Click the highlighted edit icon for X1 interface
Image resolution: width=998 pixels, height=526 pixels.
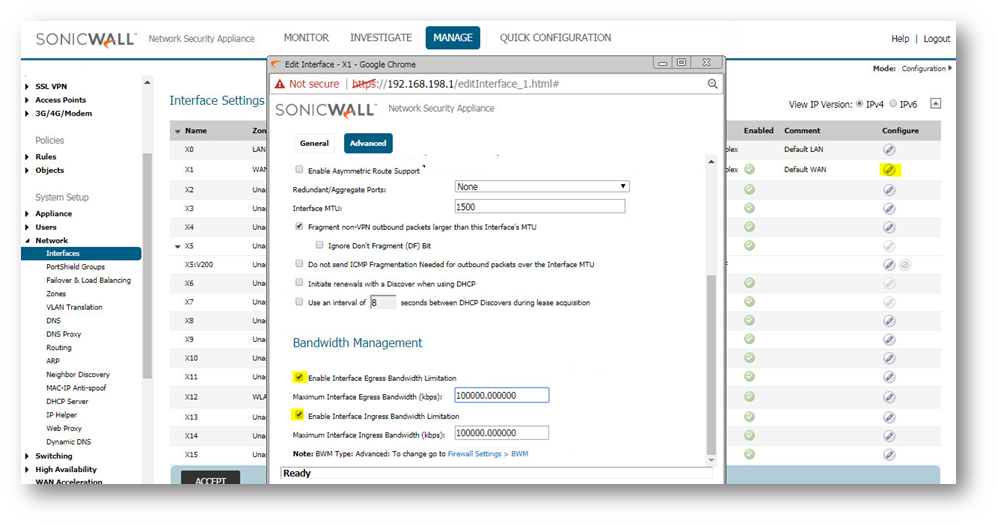tap(888, 170)
